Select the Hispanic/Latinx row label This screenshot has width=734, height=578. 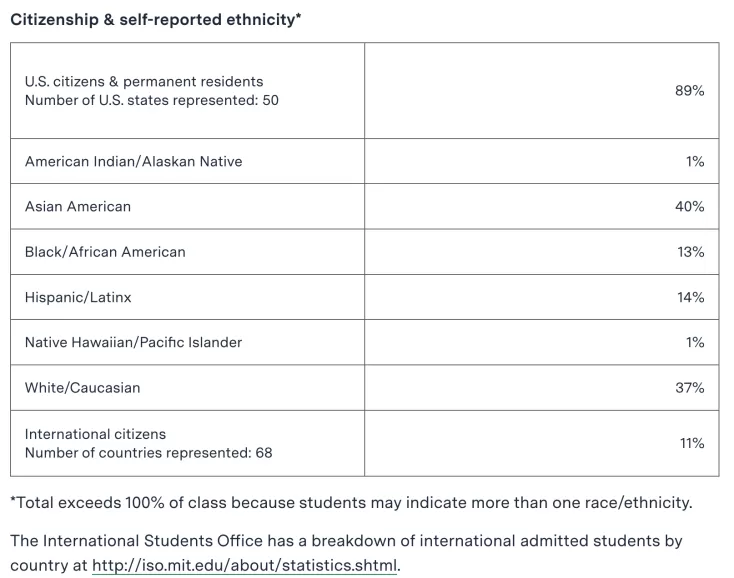(x=78, y=297)
